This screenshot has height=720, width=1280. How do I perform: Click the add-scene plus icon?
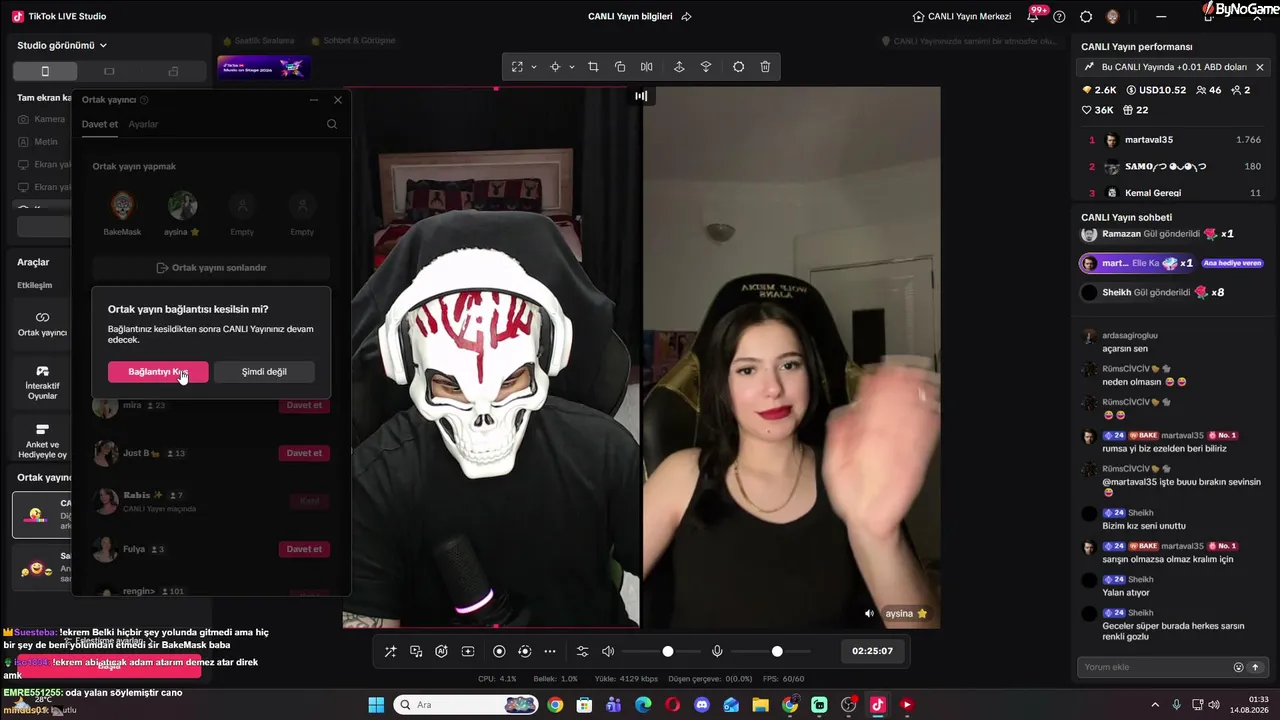(467, 652)
